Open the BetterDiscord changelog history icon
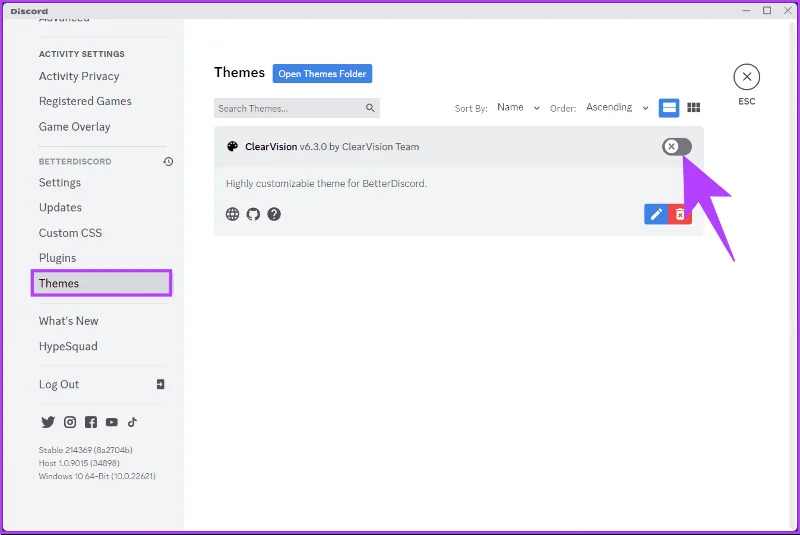Viewport: 800px width, 535px height. coord(168,162)
